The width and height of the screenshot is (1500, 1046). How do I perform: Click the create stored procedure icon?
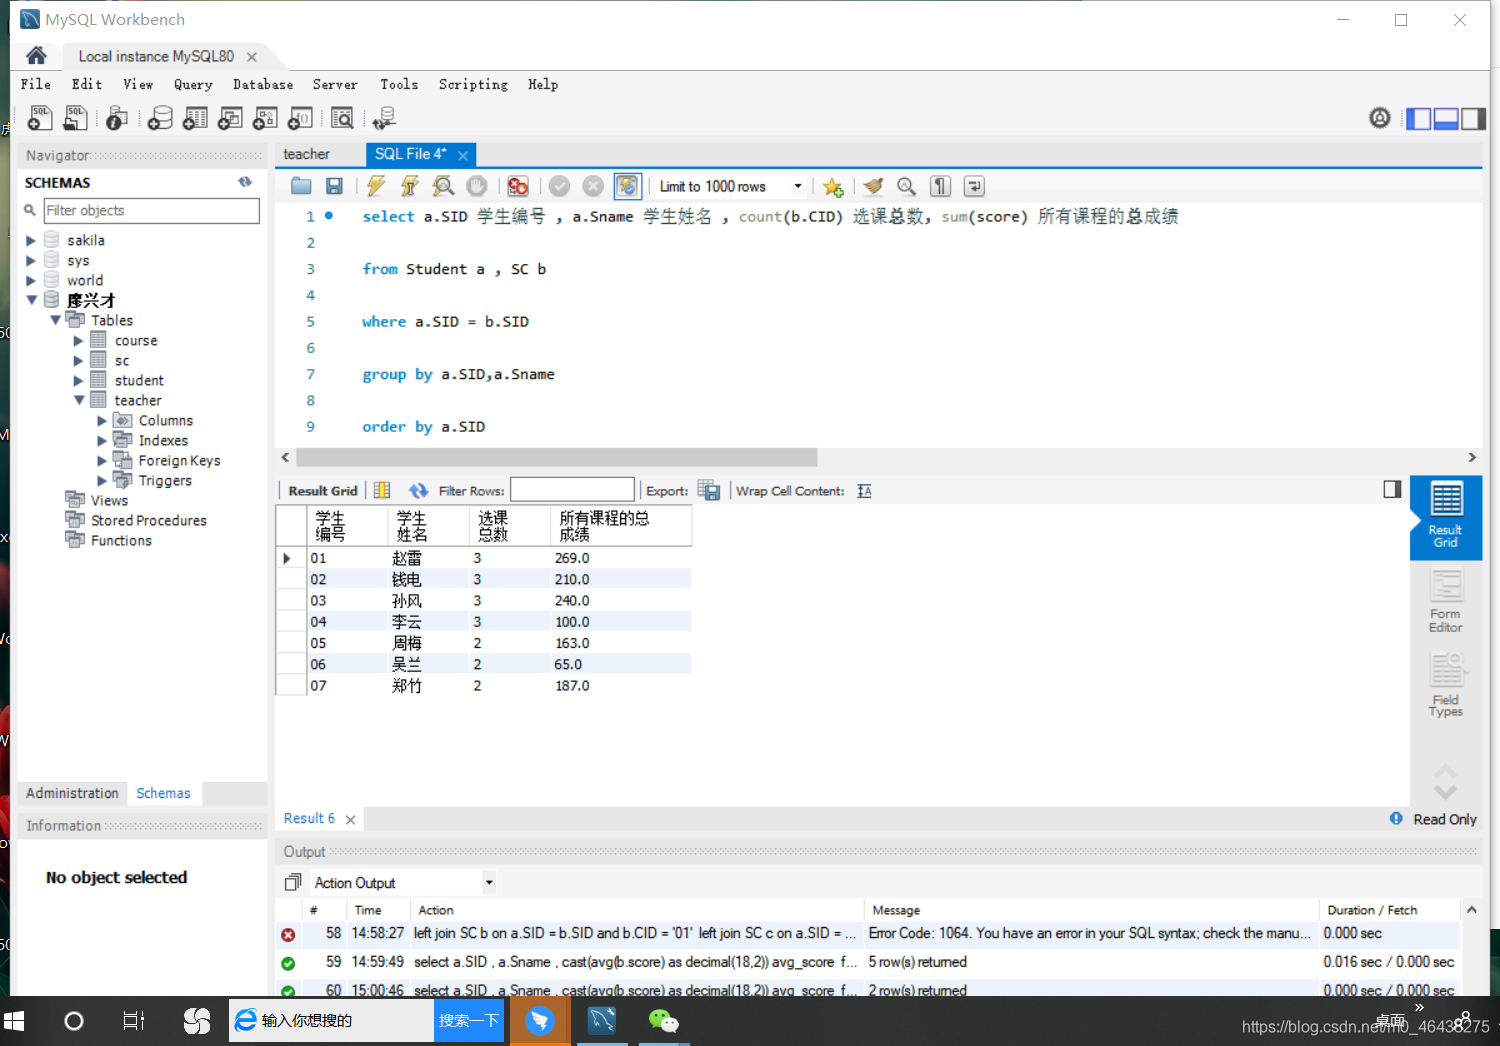point(265,118)
